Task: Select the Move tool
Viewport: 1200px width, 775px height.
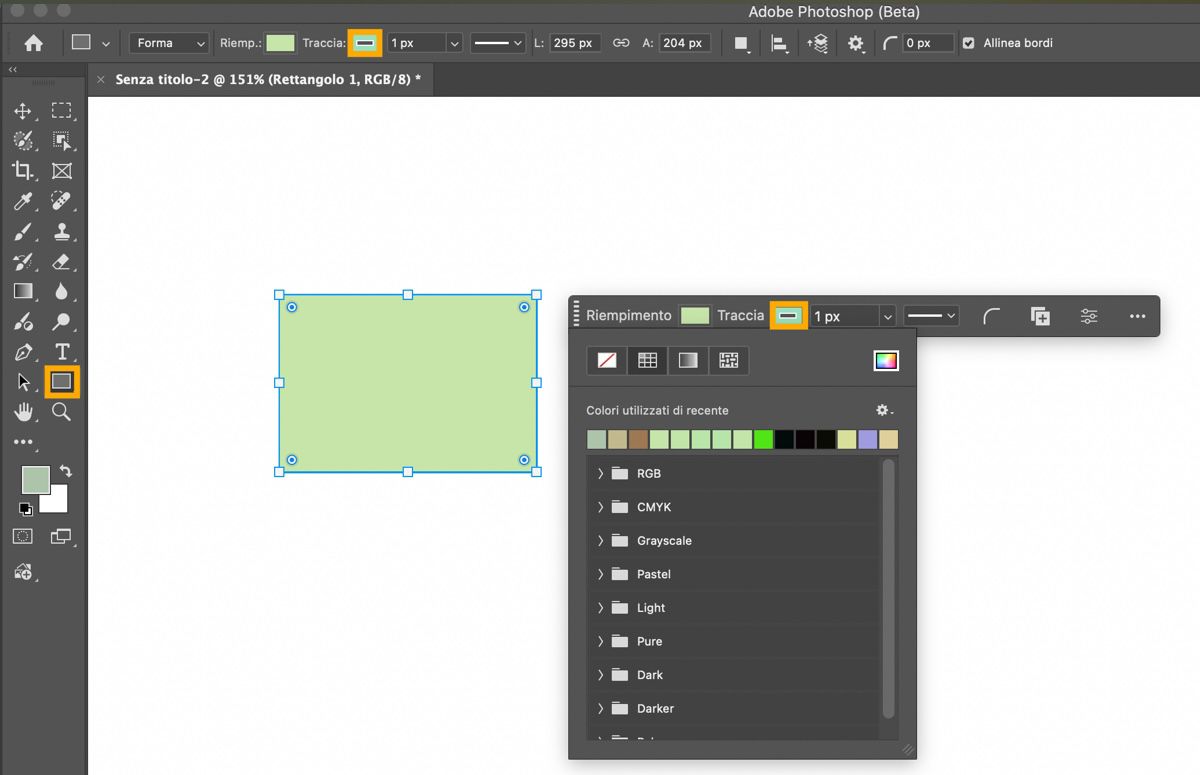Action: click(23, 111)
